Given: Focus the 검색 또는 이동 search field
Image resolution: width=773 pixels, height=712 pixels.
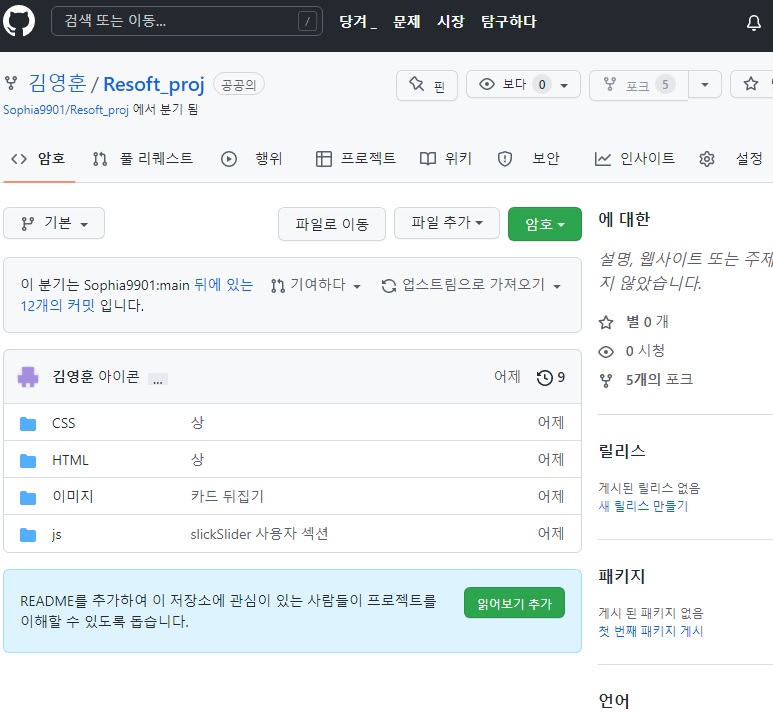Looking at the screenshot, I should pos(187,21).
